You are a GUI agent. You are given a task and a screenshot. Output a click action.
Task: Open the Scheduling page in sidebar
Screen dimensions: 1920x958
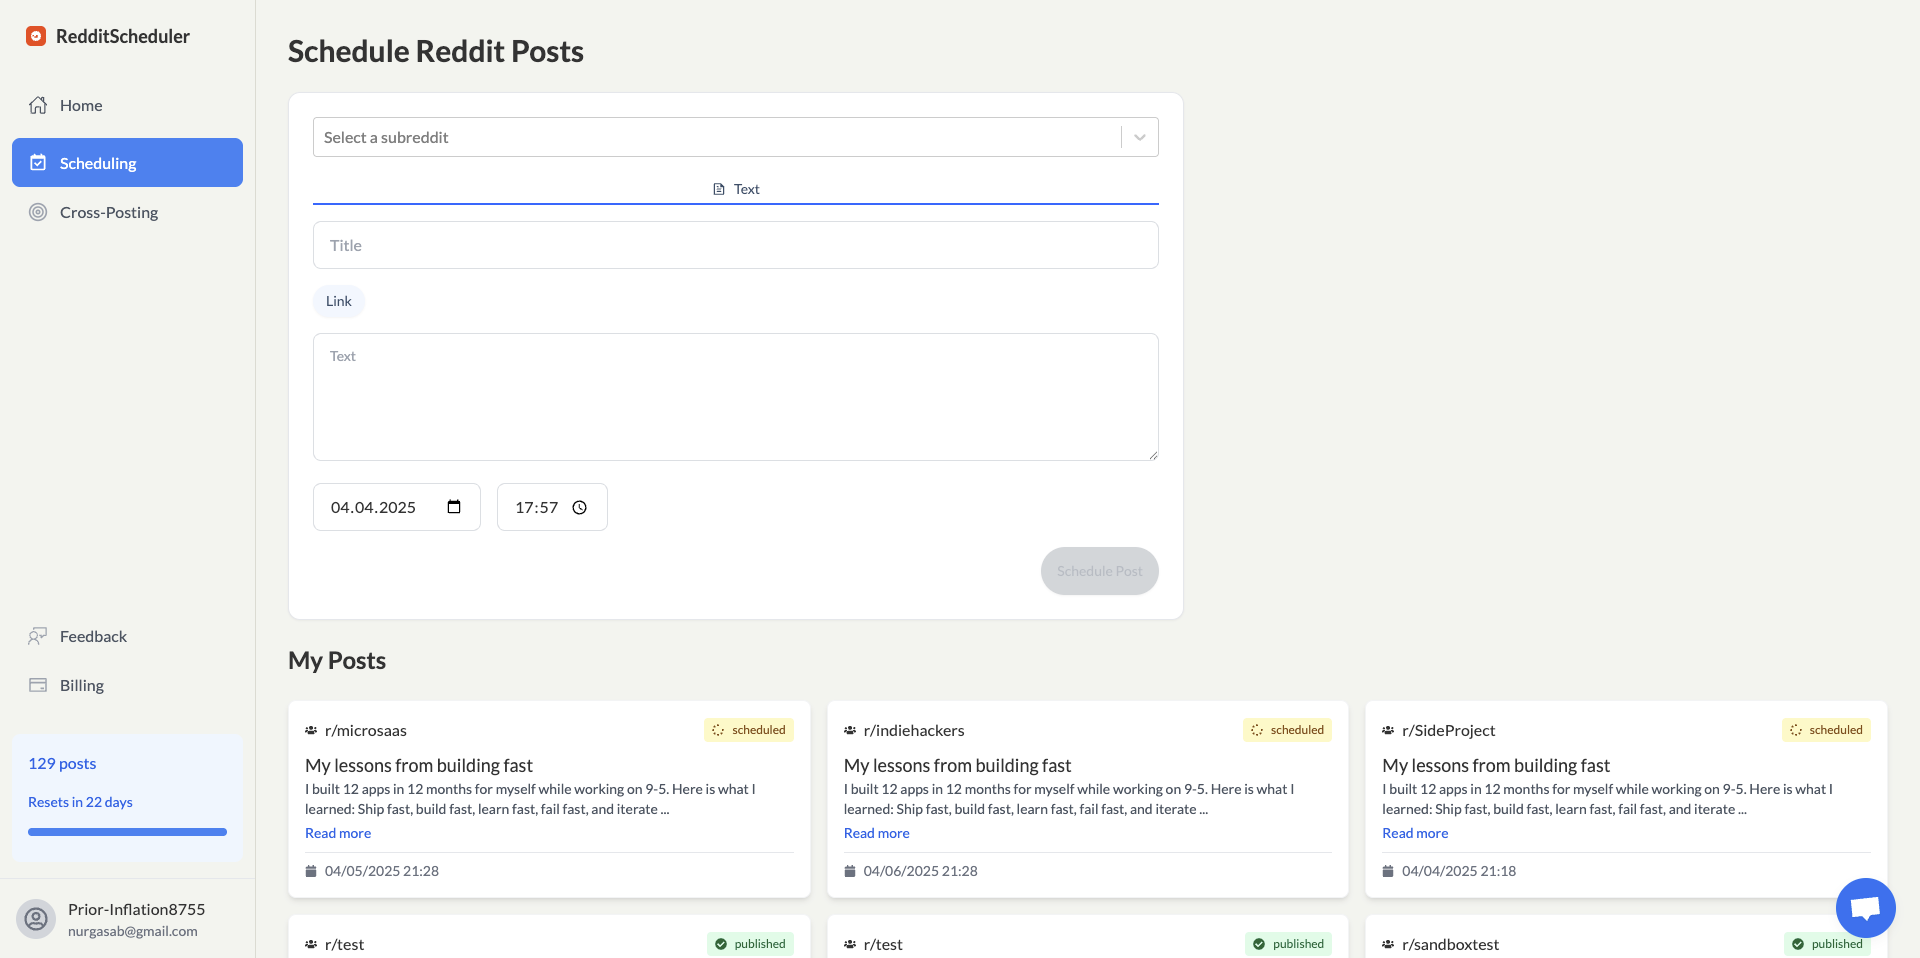point(127,162)
